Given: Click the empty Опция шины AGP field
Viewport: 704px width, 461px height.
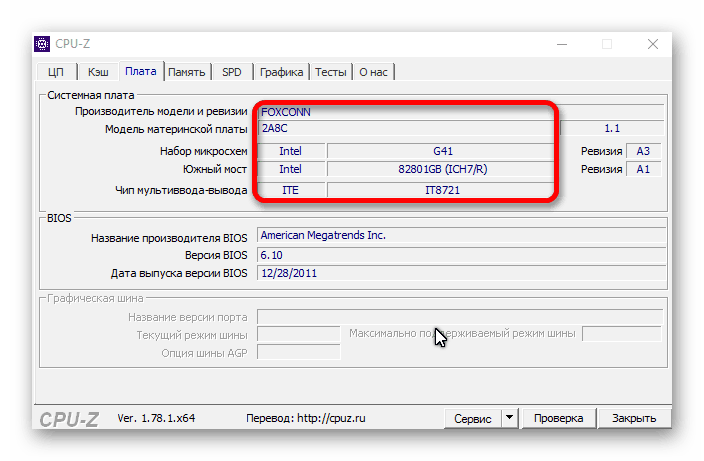Looking at the screenshot, I should pos(299,353).
